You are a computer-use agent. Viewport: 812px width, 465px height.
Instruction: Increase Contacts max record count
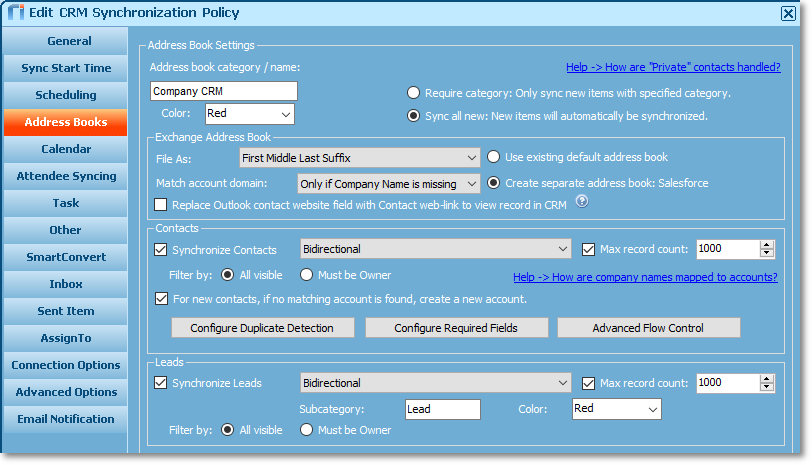pyautogui.click(x=766, y=244)
